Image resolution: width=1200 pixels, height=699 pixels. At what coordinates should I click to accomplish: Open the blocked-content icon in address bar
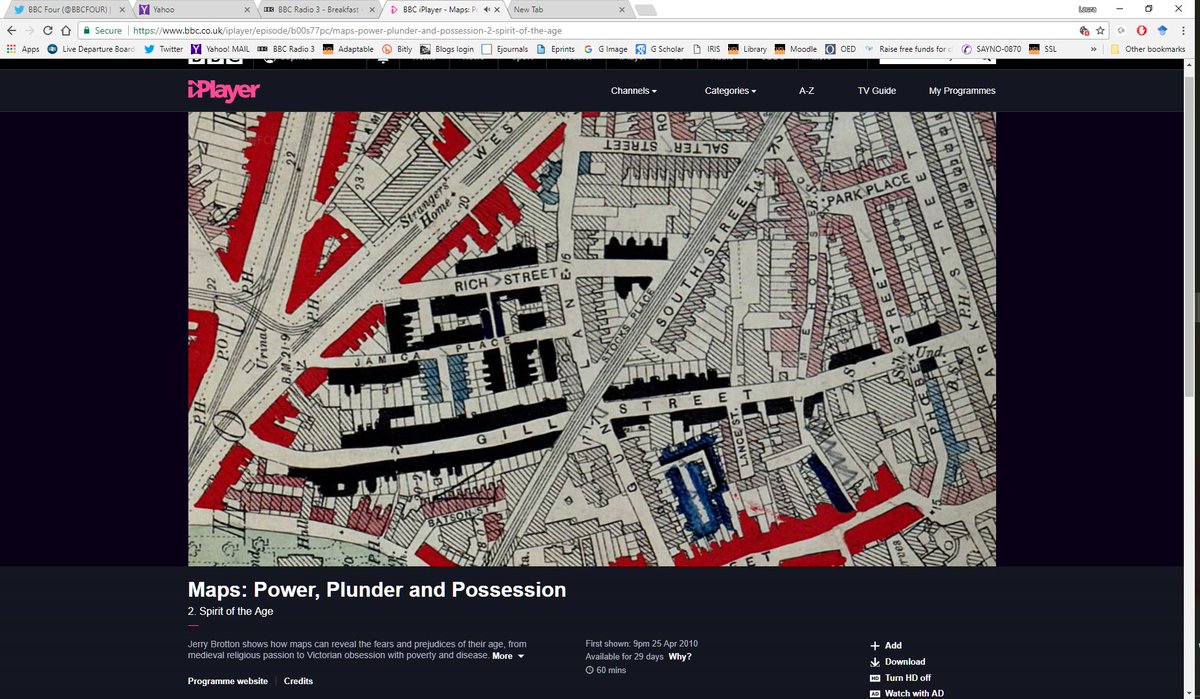click(1083, 31)
